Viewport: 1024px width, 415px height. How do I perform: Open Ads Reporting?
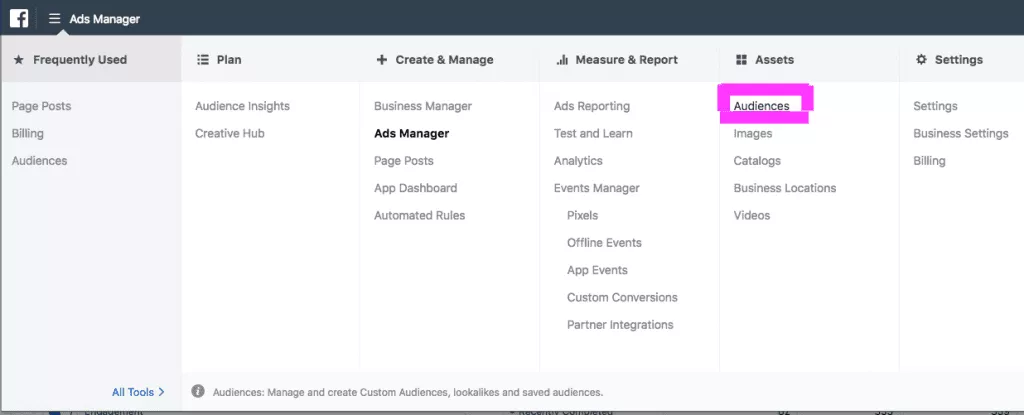(x=592, y=106)
